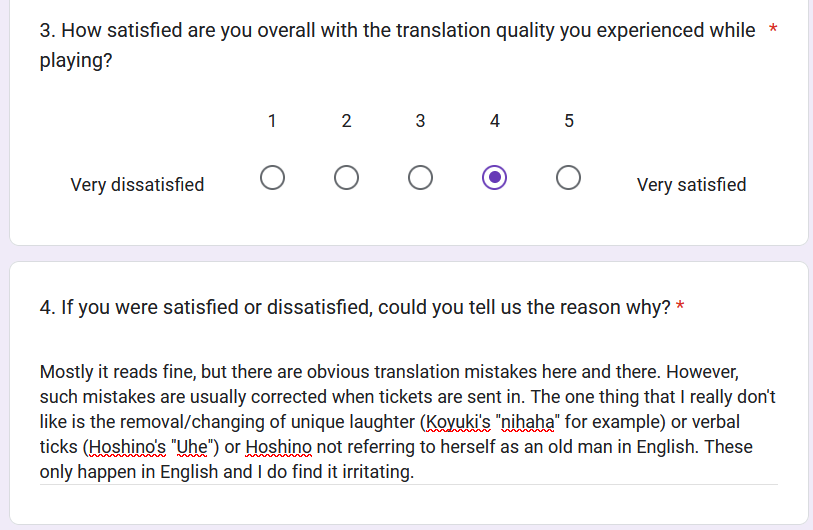Choose rating 3 for translation quality

420,178
